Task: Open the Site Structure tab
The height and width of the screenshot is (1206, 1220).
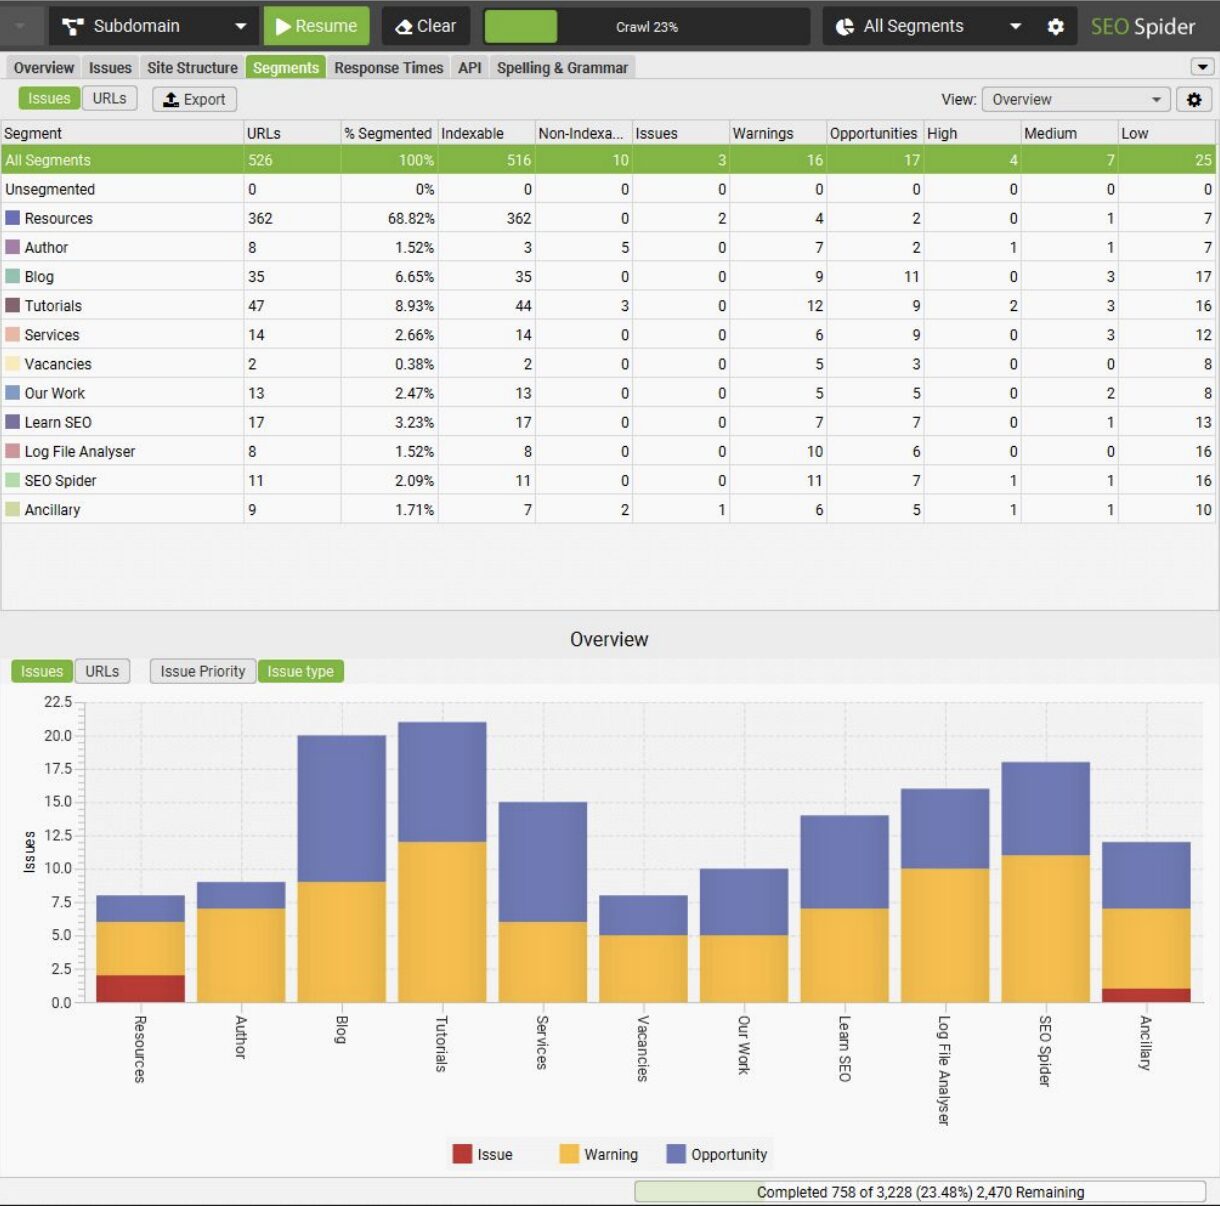Action: tap(192, 68)
